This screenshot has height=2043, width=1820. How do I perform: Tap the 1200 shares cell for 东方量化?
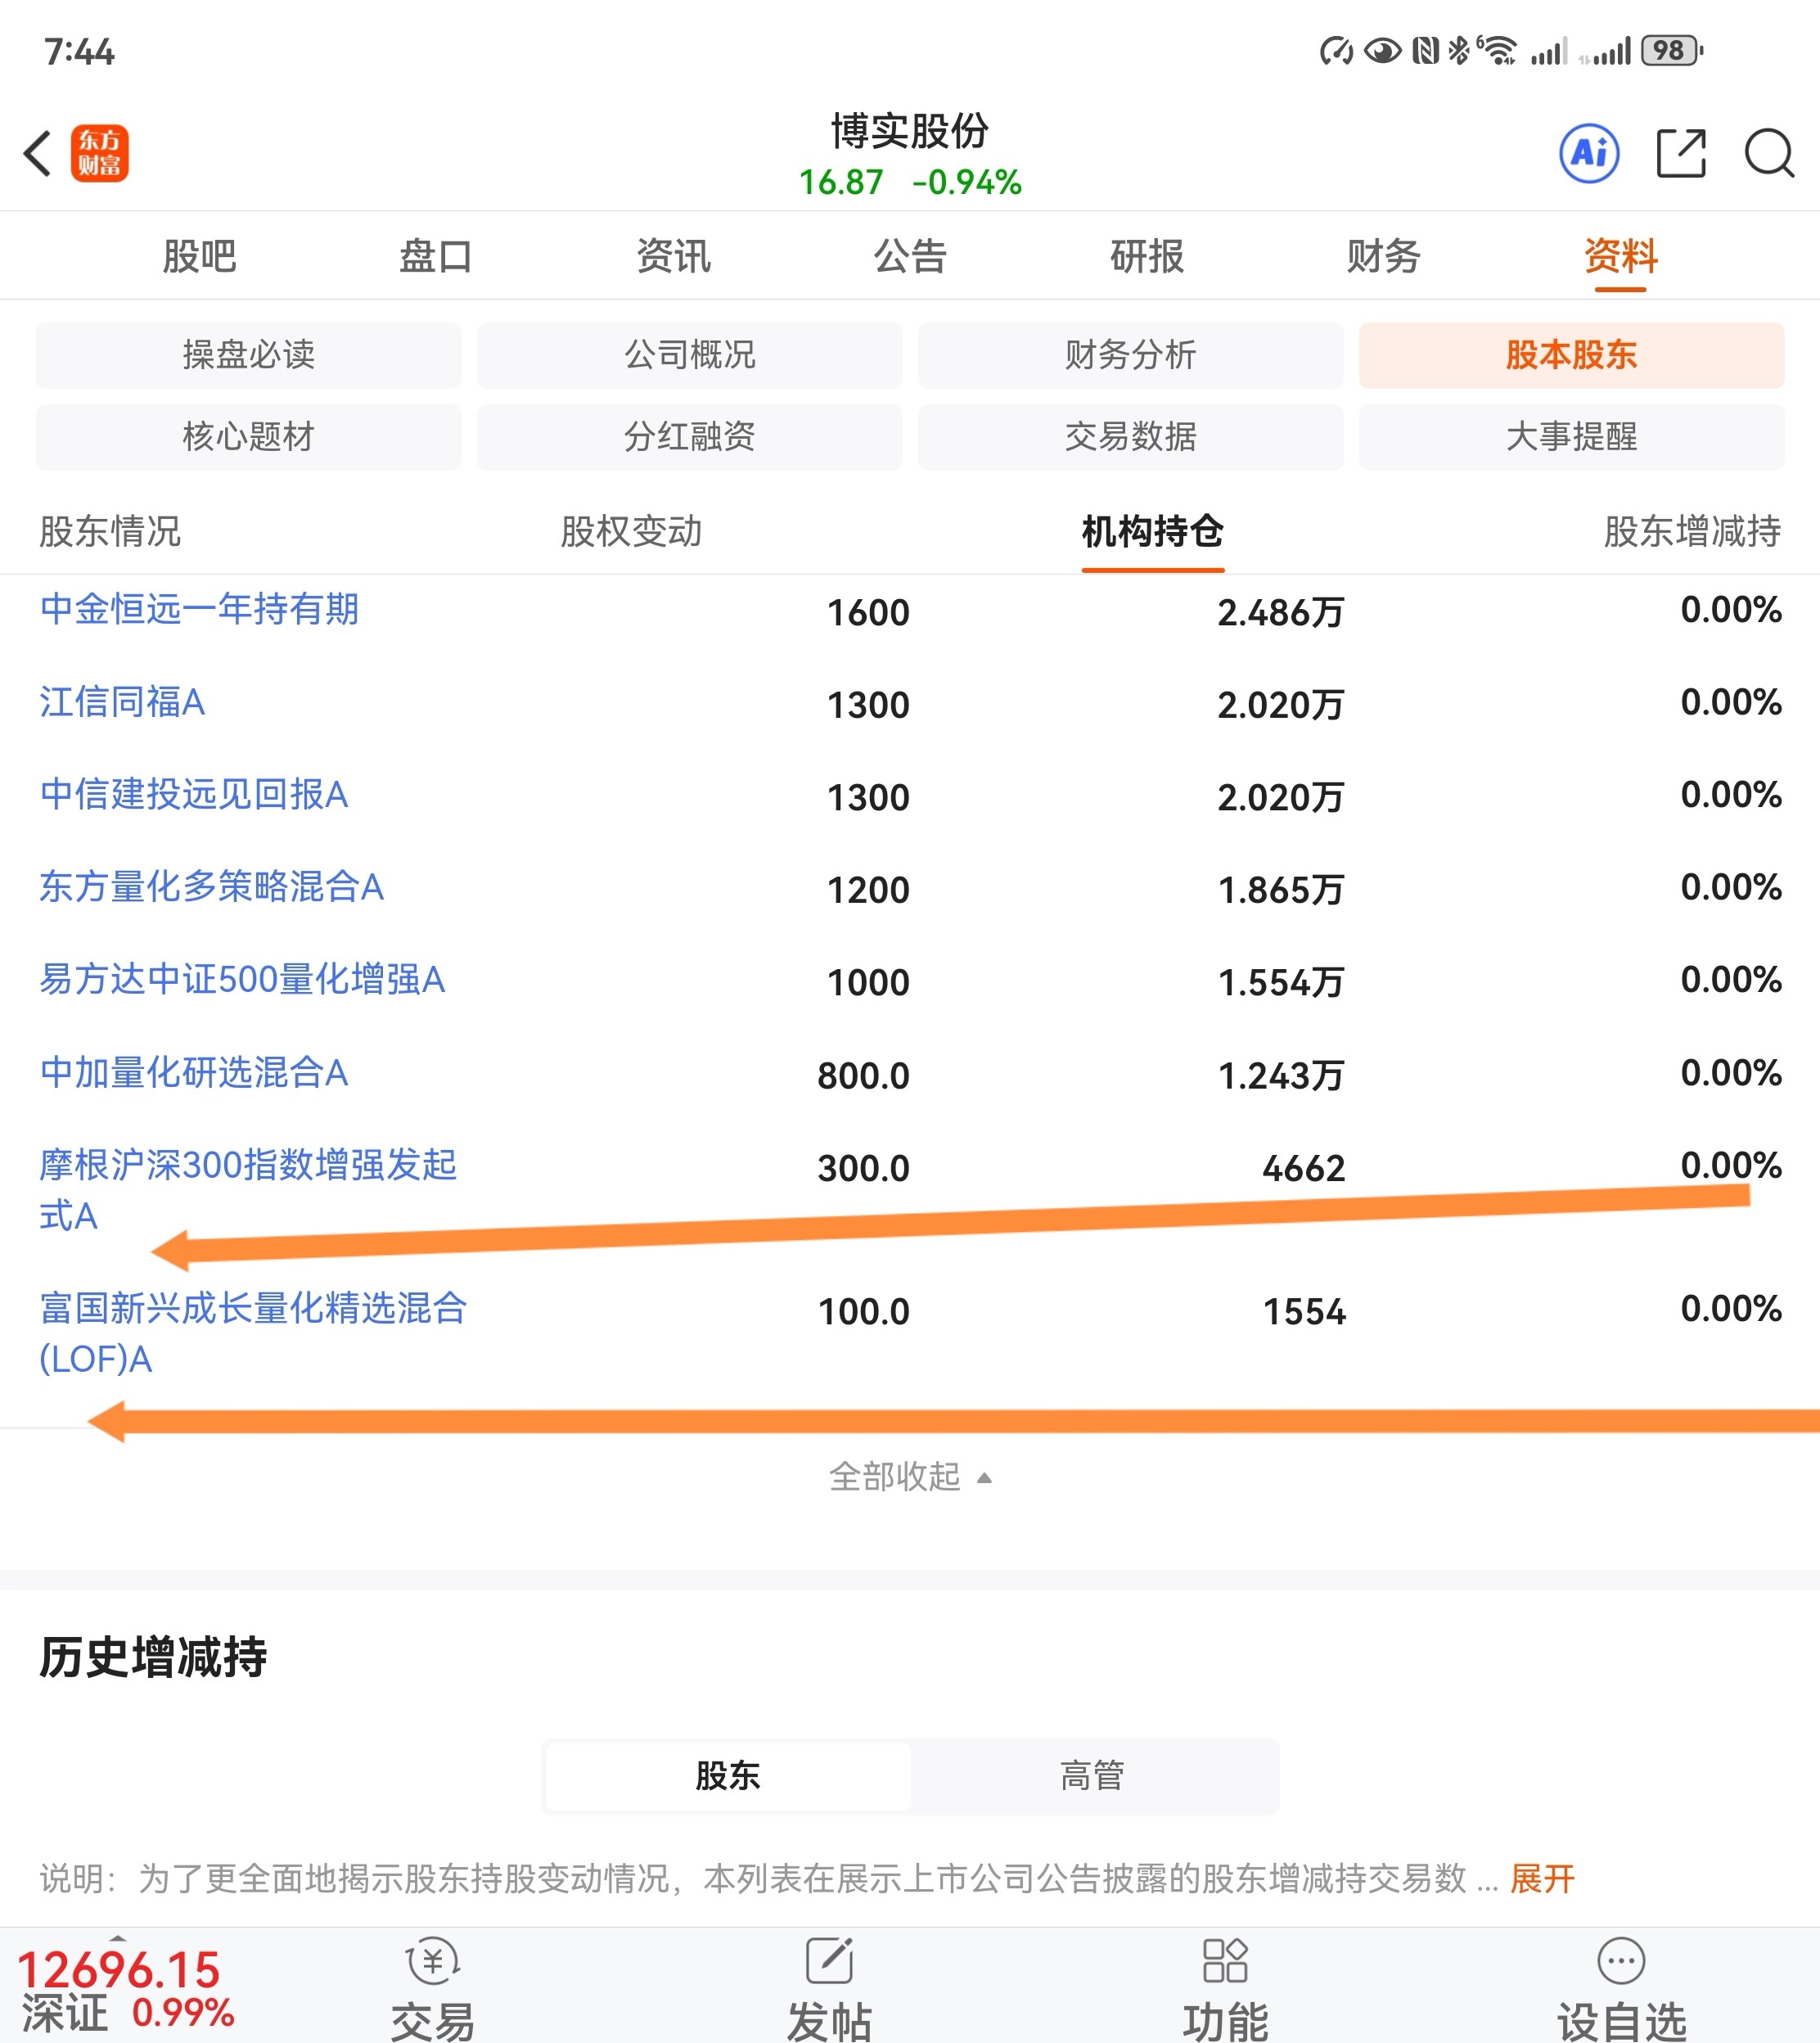click(868, 889)
